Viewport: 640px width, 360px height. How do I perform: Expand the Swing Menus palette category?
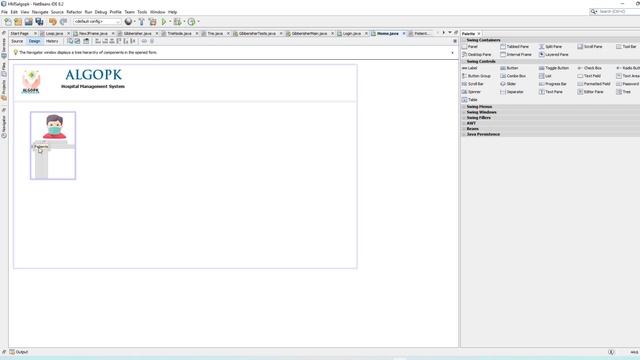pos(464,107)
